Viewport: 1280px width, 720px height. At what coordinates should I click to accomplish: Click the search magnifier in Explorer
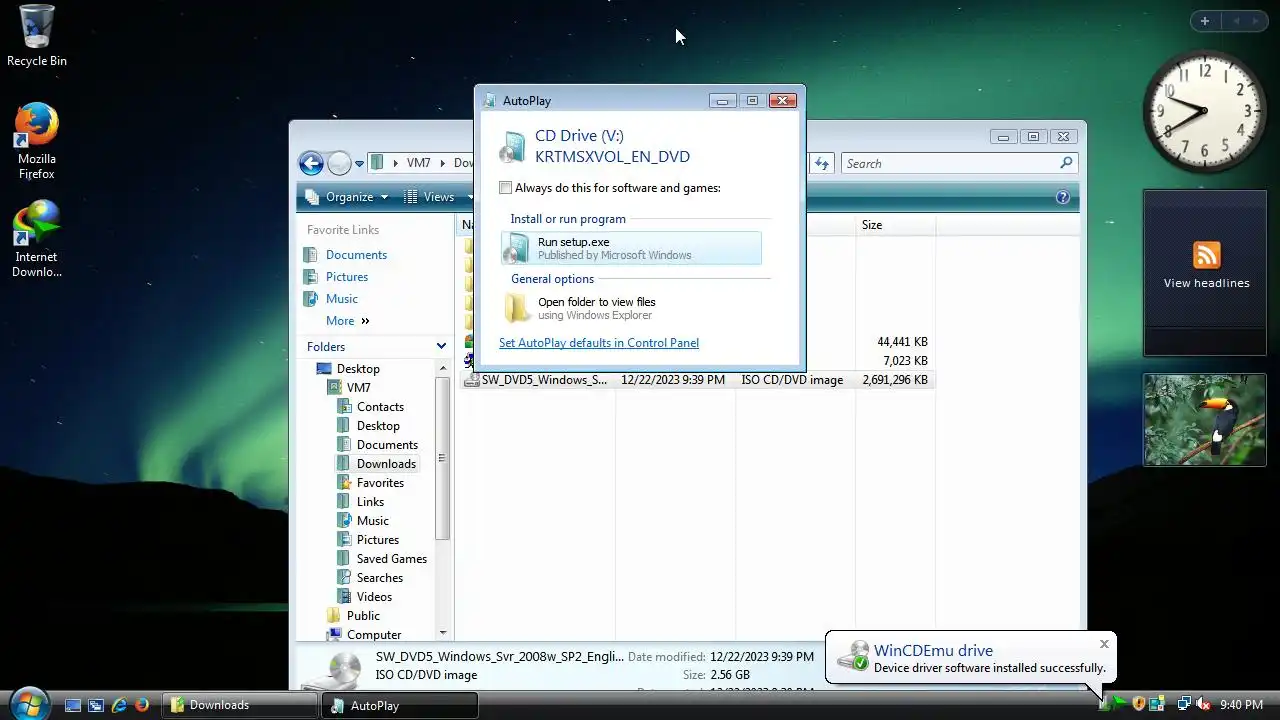click(x=1066, y=163)
